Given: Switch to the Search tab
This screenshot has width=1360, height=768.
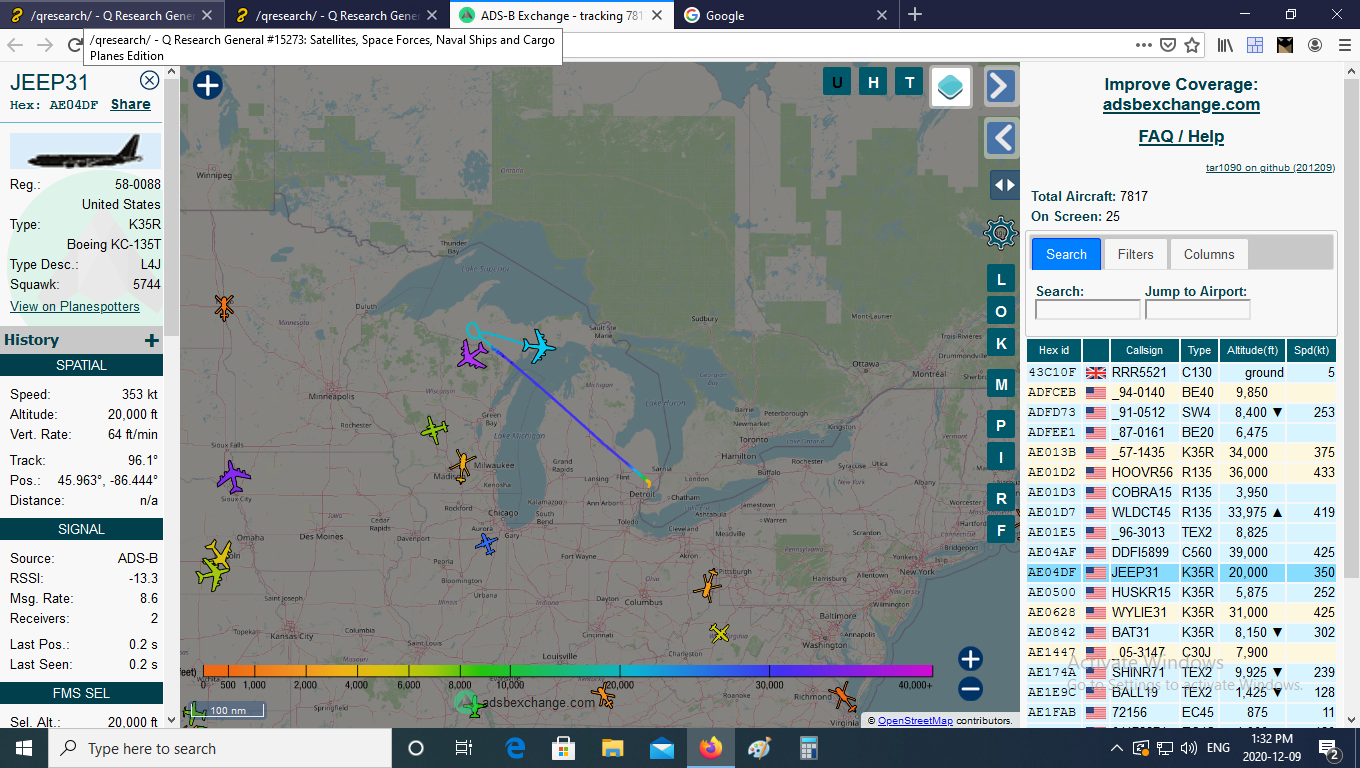Looking at the screenshot, I should point(1066,254).
